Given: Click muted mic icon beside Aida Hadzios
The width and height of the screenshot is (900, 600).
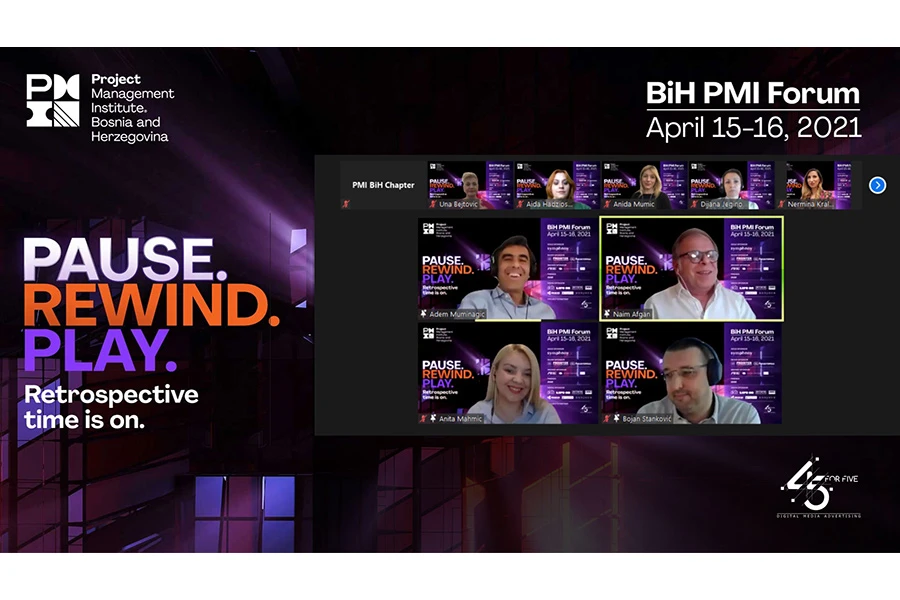Looking at the screenshot, I should 519,204.
